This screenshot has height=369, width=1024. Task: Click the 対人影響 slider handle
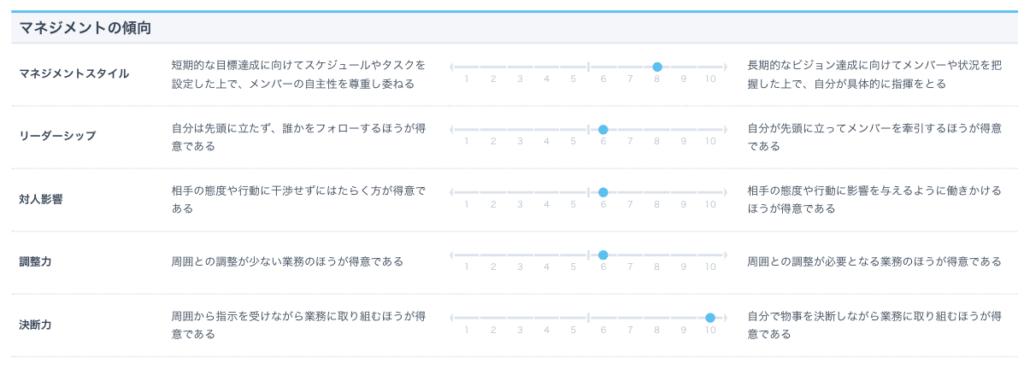coord(603,192)
